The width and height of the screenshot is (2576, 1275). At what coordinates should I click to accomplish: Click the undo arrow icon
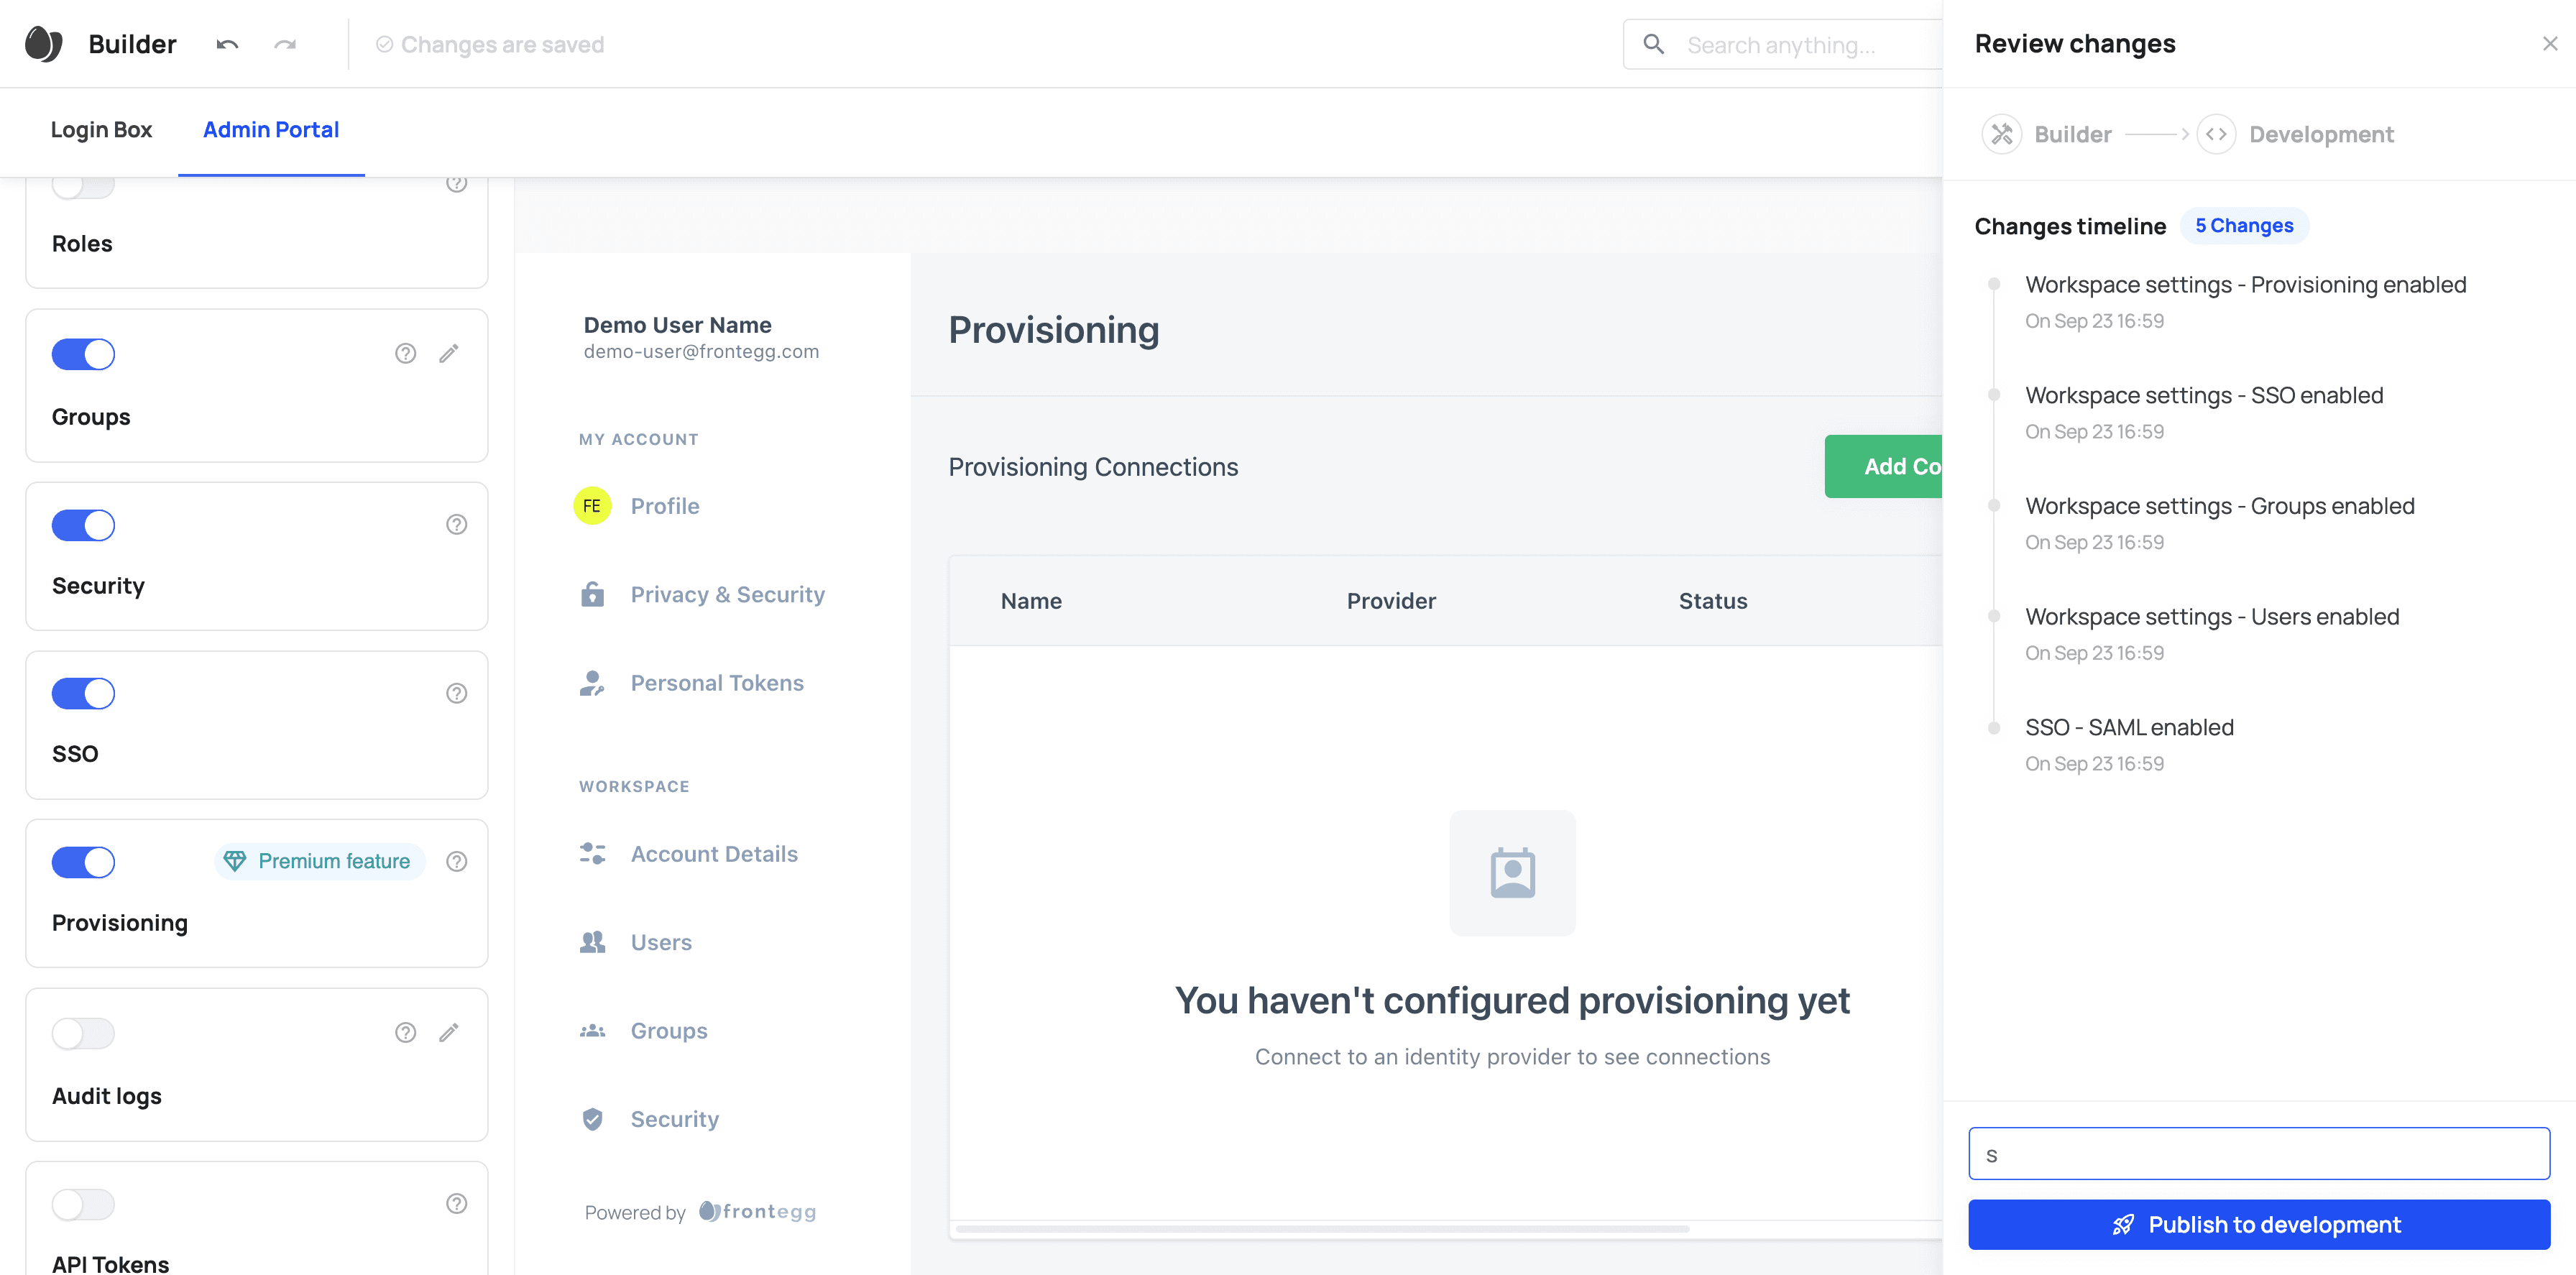(227, 45)
